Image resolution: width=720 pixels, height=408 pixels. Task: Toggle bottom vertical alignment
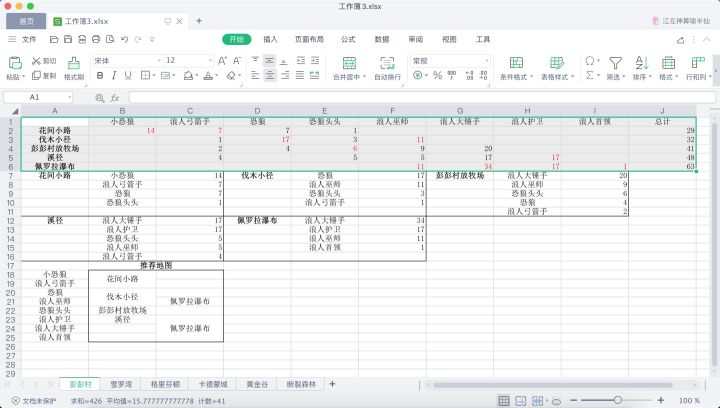pos(284,61)
